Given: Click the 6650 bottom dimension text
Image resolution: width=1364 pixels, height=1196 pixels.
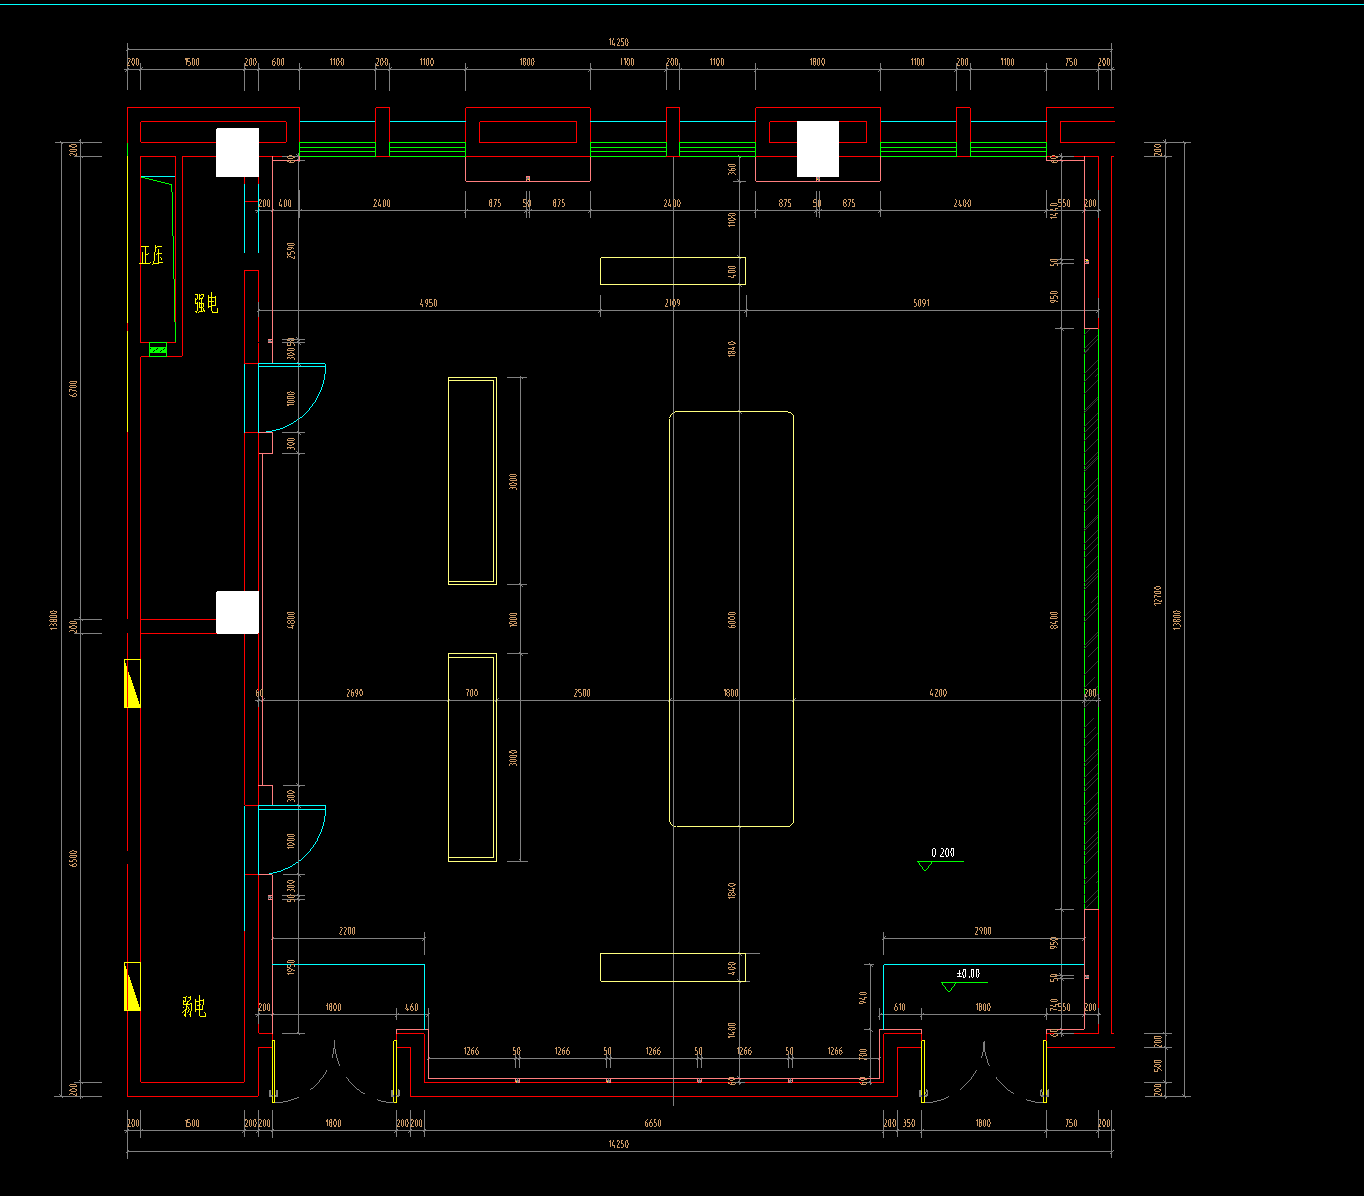Looking at the screenshot, I should [653, 1124].
